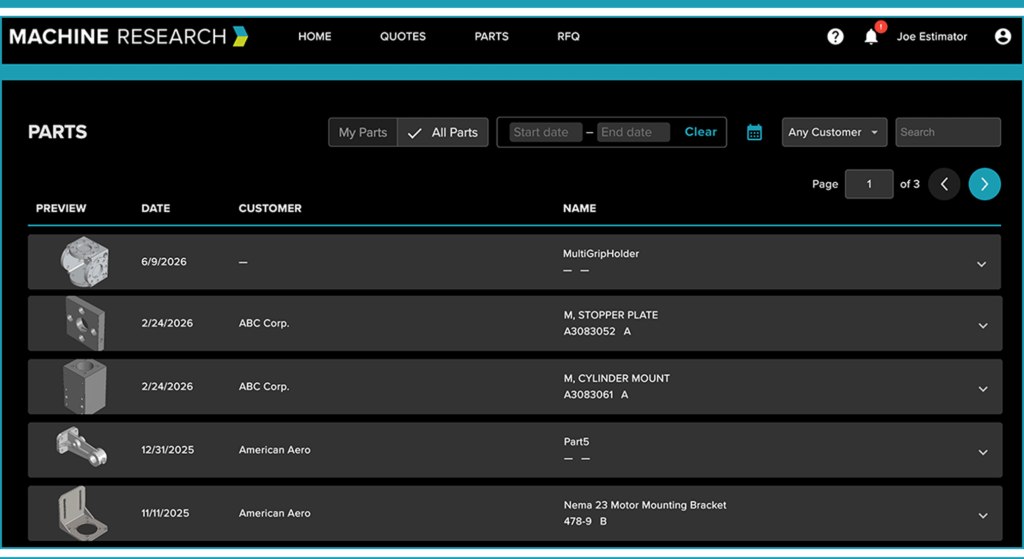
Task: Clear the date range filter
Action: [700, 132]
